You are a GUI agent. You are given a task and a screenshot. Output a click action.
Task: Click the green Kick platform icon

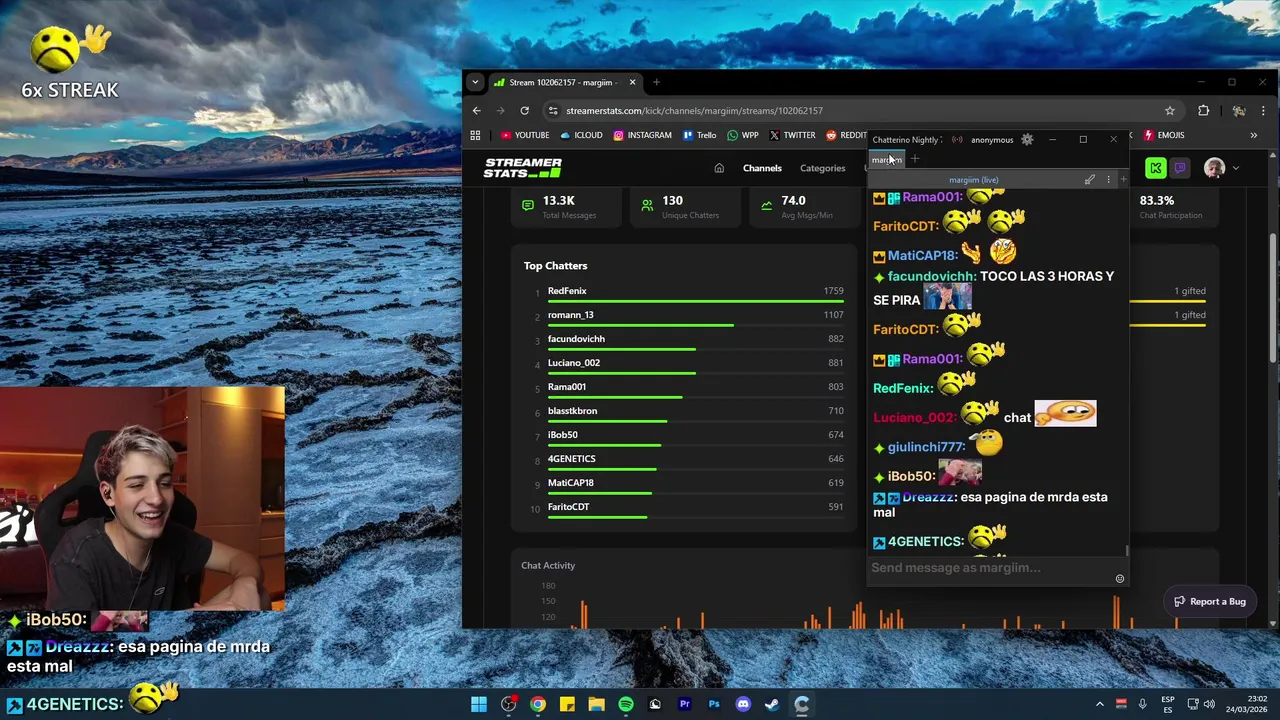click(x=1156, y=168)
